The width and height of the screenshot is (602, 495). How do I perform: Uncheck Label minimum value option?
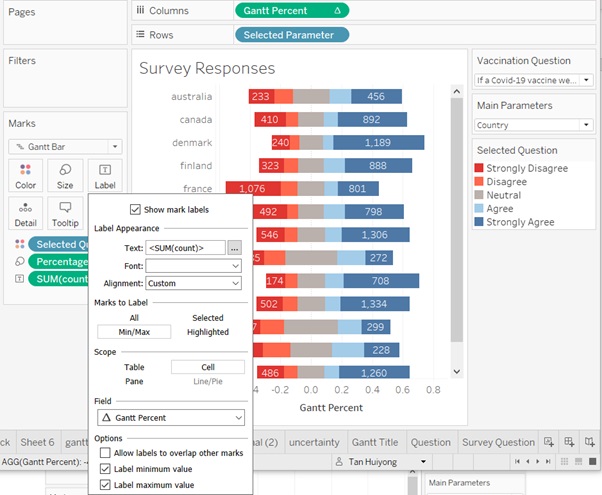pyautogui.click(x=105, y=469)
